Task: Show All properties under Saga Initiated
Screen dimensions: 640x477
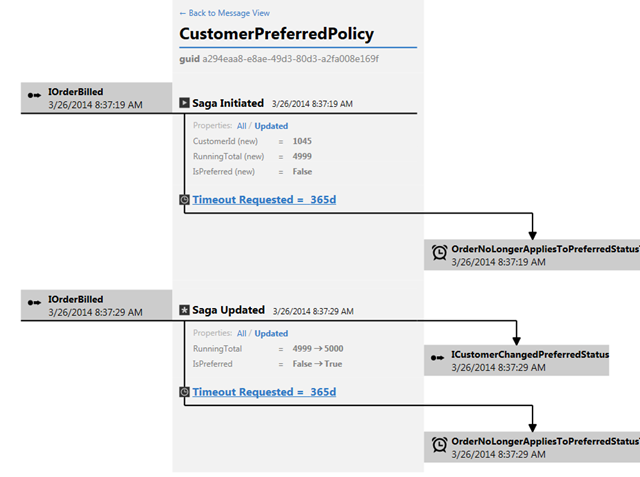Action: tap(242, 126)
